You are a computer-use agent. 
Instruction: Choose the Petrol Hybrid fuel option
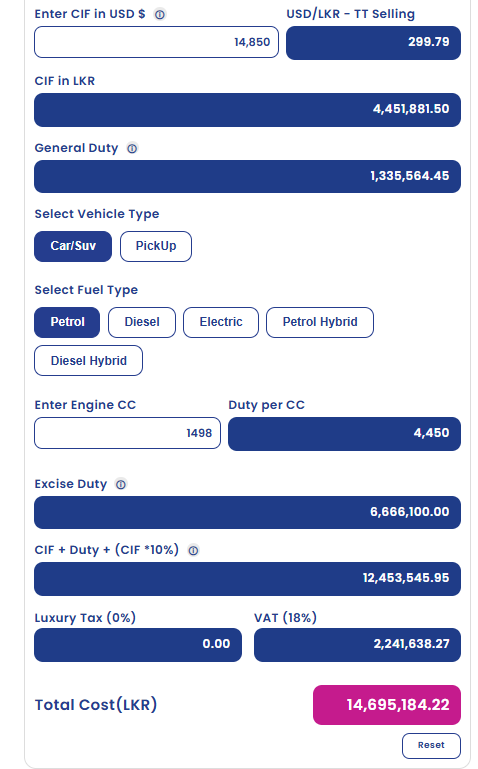[320, 322]
